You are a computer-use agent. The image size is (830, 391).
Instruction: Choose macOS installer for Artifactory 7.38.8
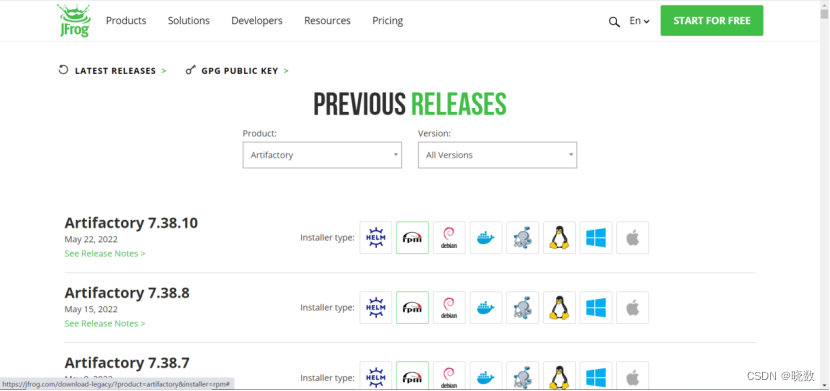point(633,307)
